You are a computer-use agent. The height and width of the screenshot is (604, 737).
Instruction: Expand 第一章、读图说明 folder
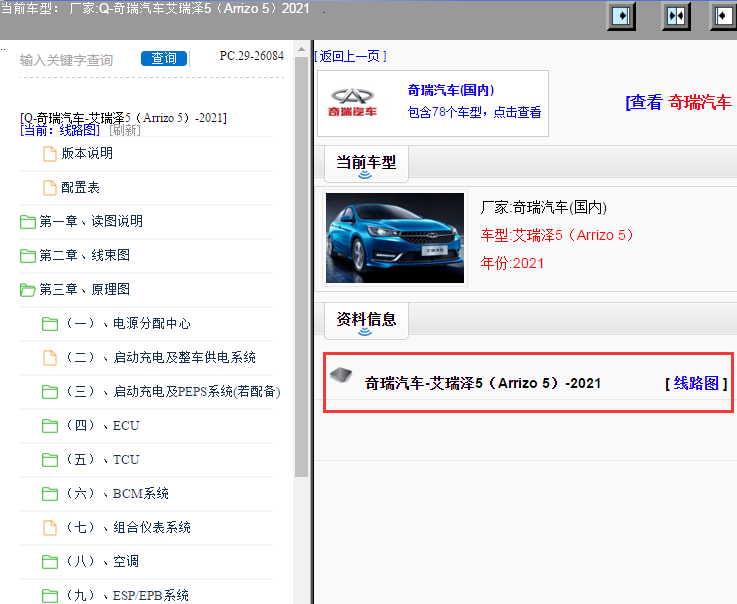pyautogui.click(x=91, y=221)
